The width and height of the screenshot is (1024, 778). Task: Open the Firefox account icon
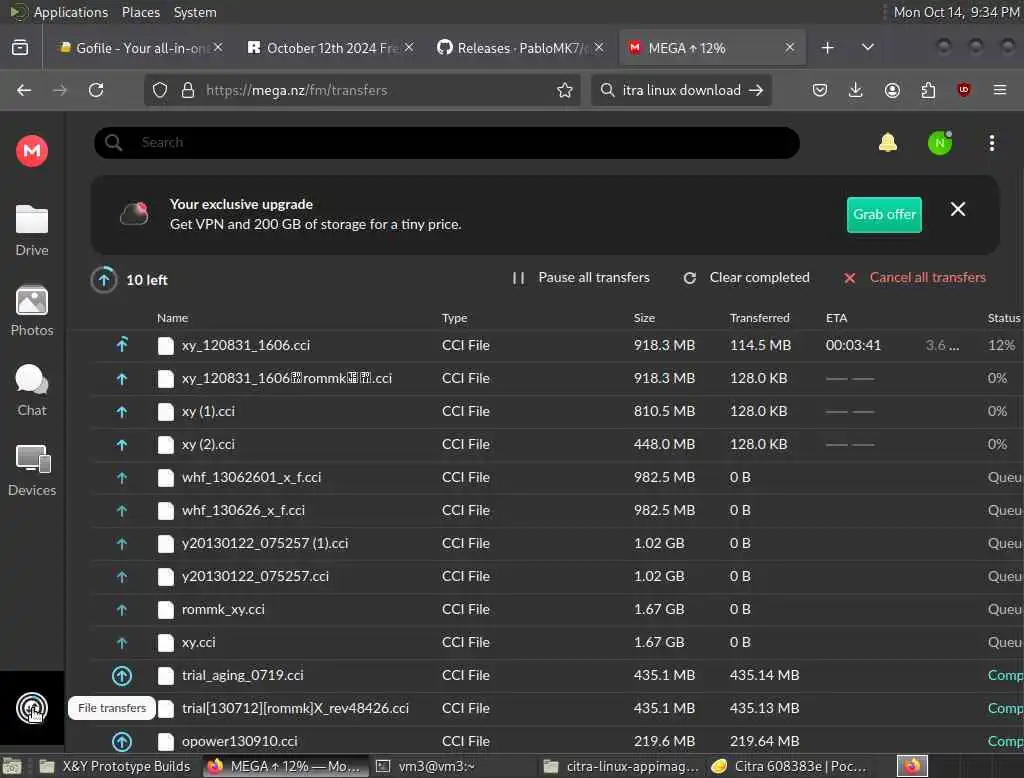tap(892, 90)
